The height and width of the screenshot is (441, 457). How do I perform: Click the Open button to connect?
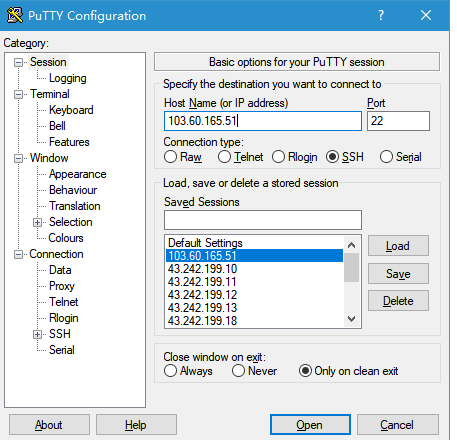click(x=310, y=425)
